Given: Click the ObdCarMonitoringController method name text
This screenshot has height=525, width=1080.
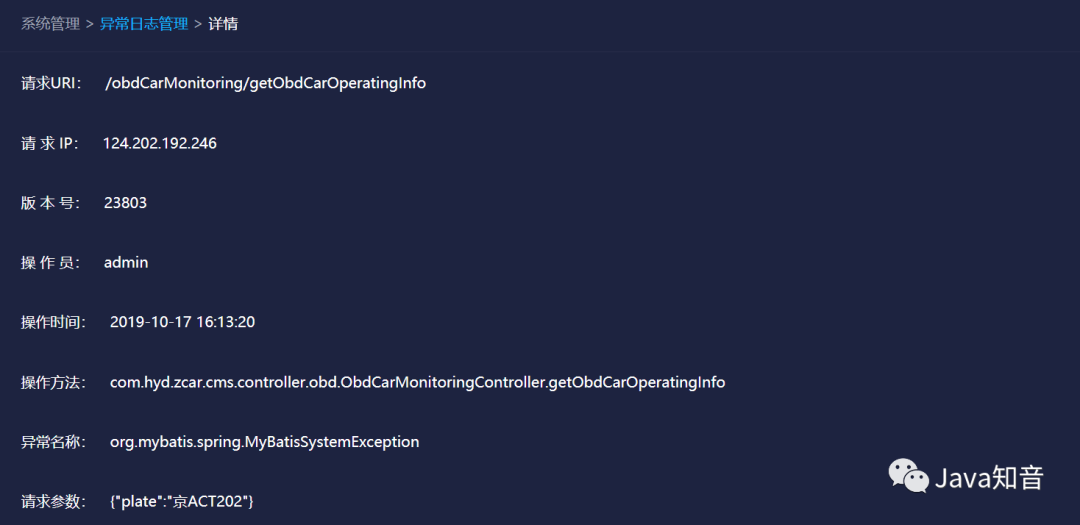Looking at the screenshot, I should (x=417, y=382).
